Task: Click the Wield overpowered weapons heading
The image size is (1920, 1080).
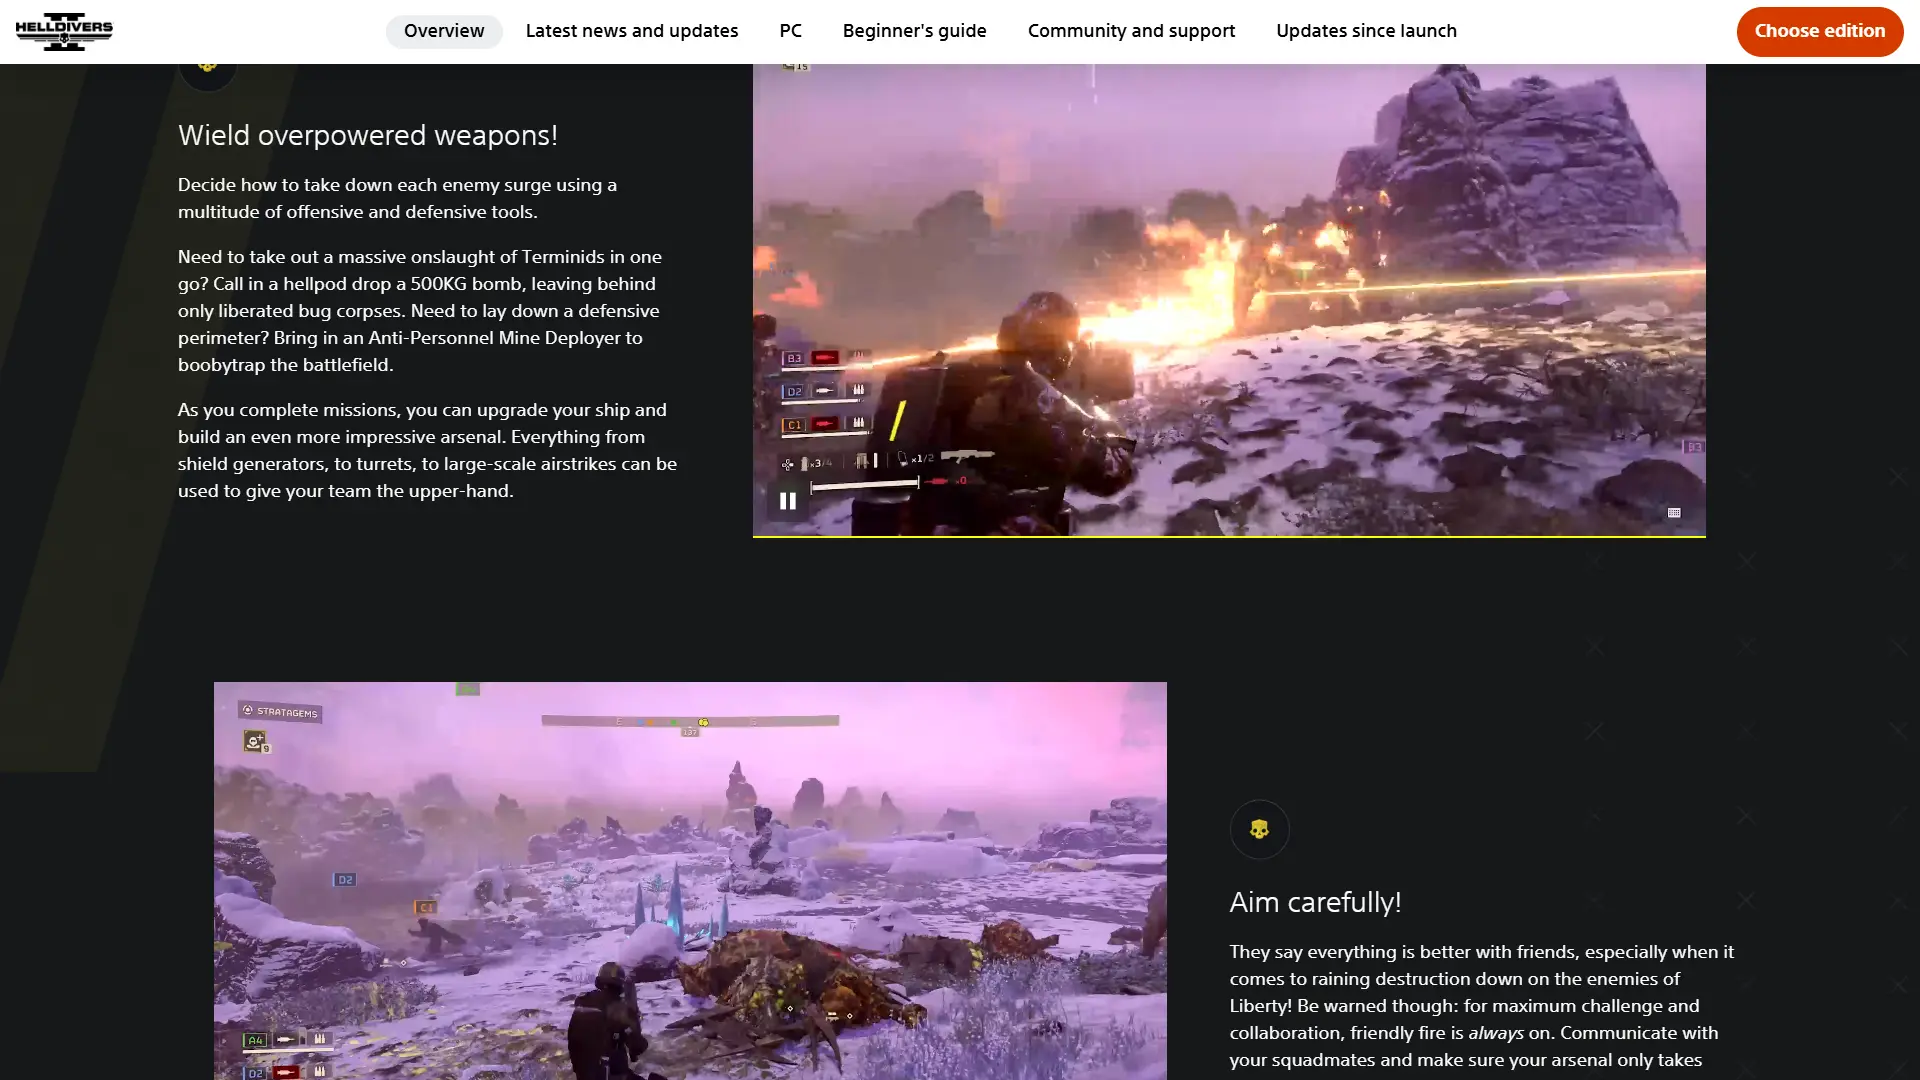Action: point(368,135)
